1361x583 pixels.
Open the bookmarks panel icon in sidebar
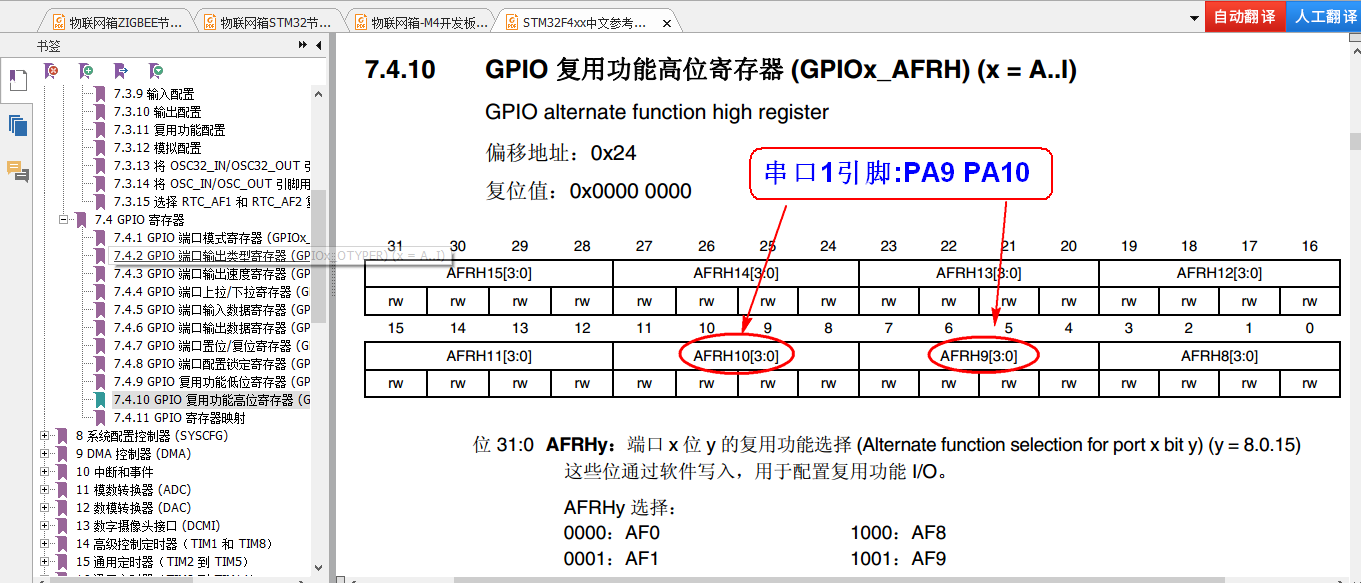17,80
